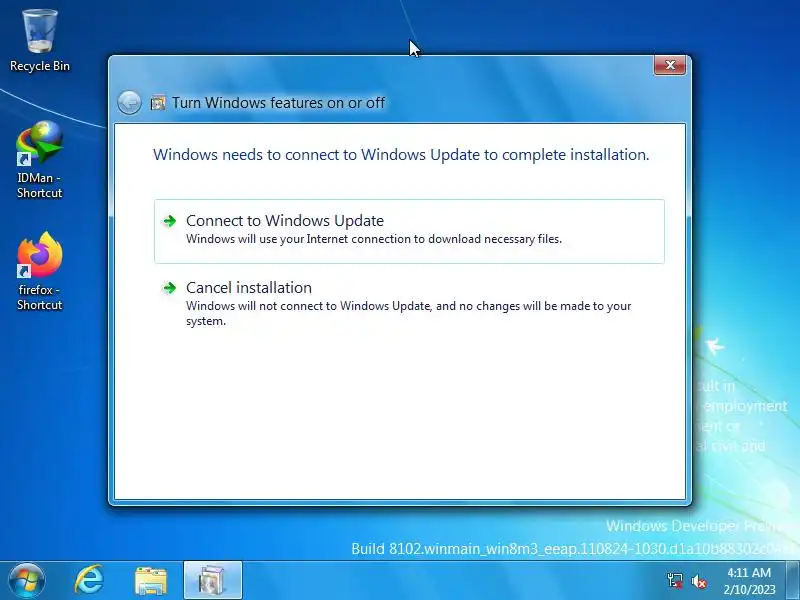Choose Cancel installation option

409,303
